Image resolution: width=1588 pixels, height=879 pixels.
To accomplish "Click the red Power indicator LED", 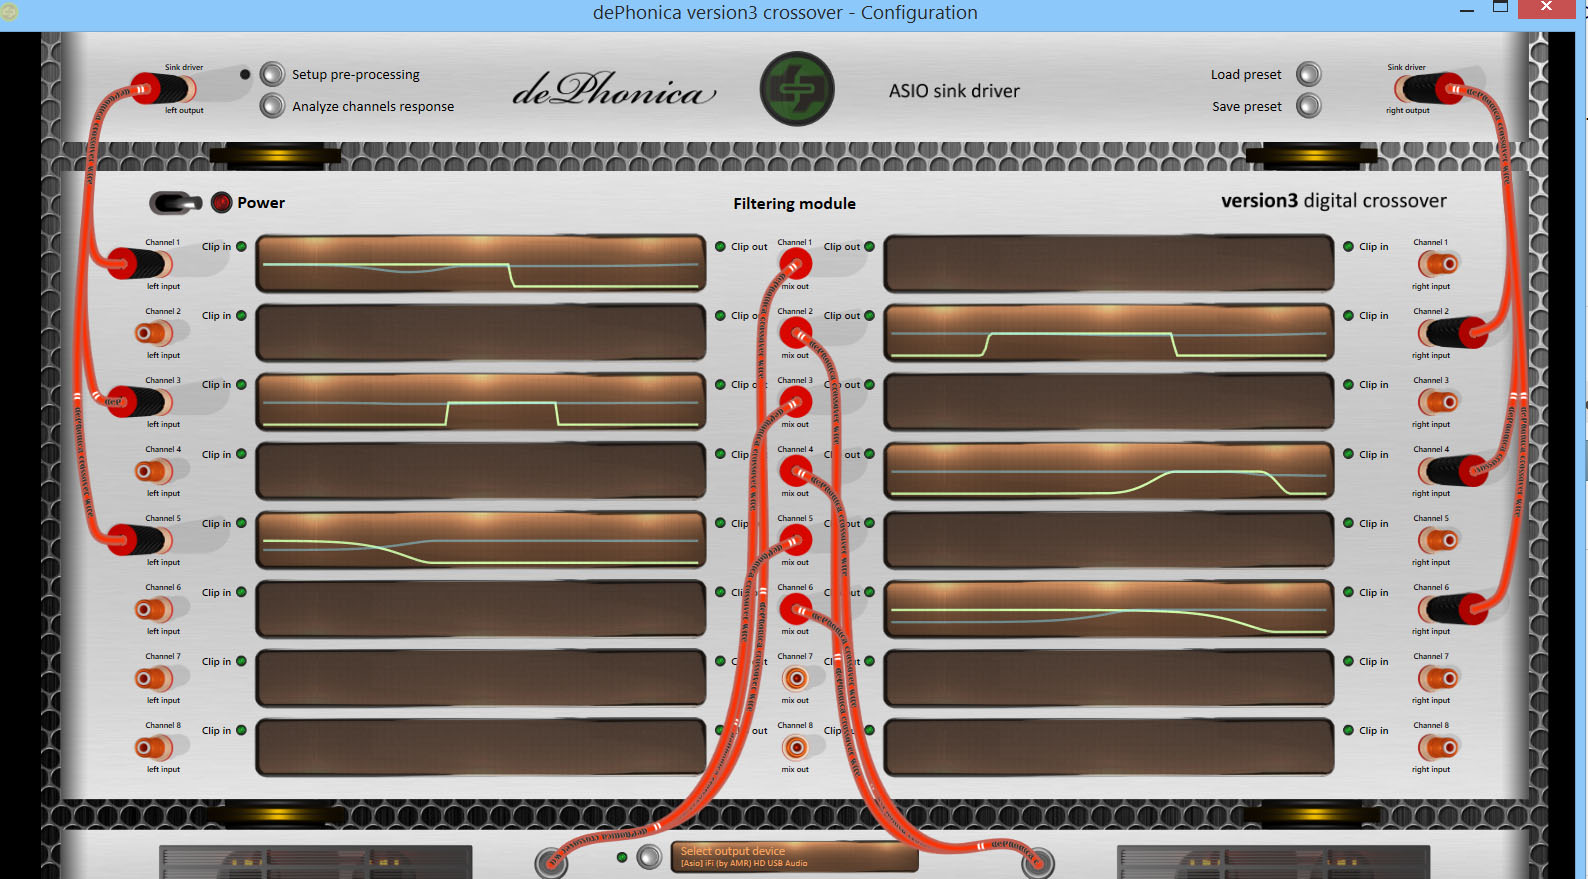I will [x=221, y=203].
